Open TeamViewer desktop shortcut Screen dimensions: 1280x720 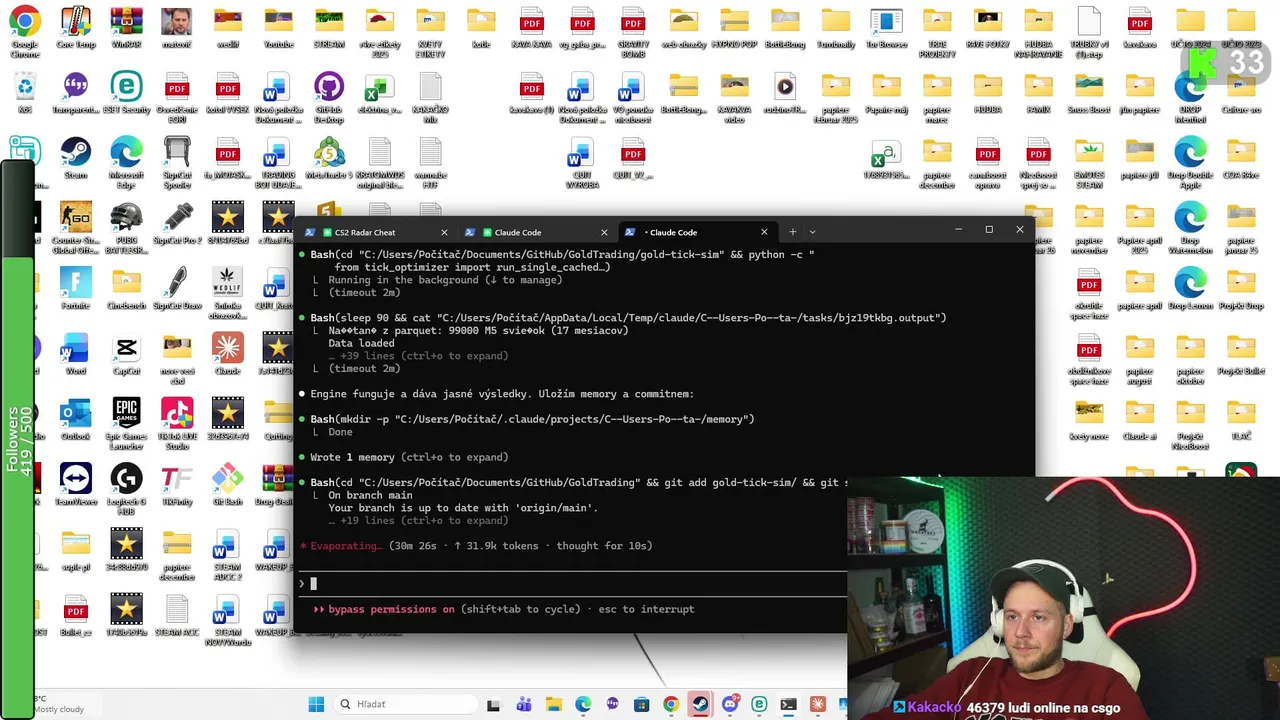[76, 484]
